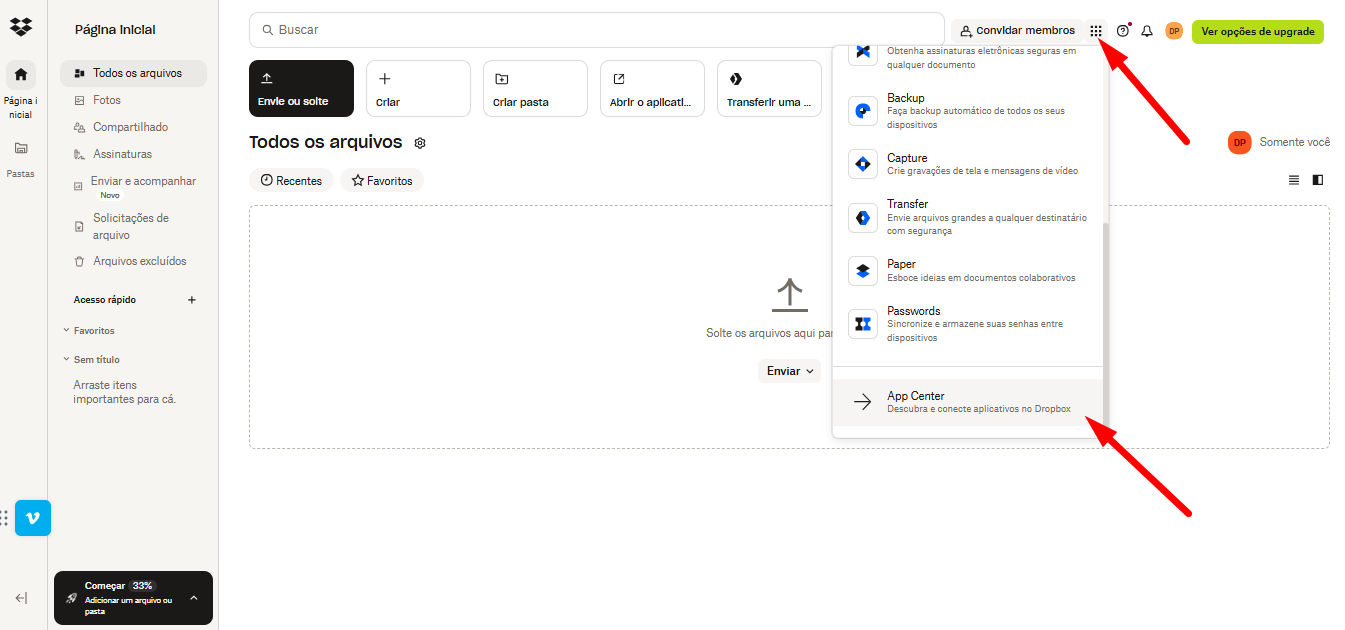
Task: Click the Paper app icon
Action: pyautogui.click(x=863, y=270)
